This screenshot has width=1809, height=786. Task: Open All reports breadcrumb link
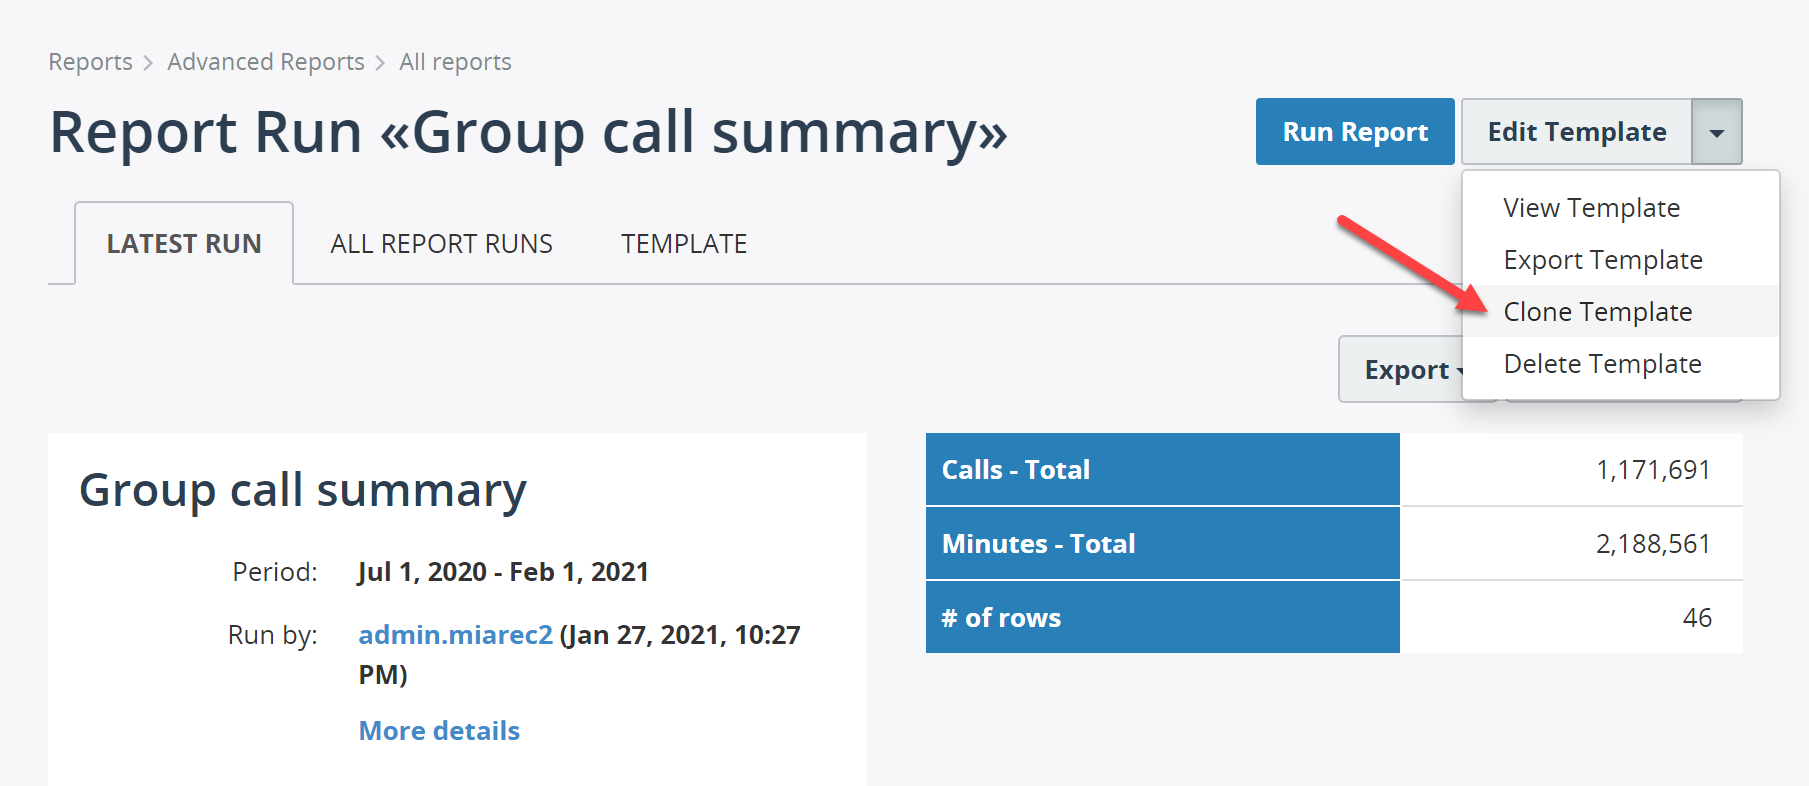[x=455, y=62]
